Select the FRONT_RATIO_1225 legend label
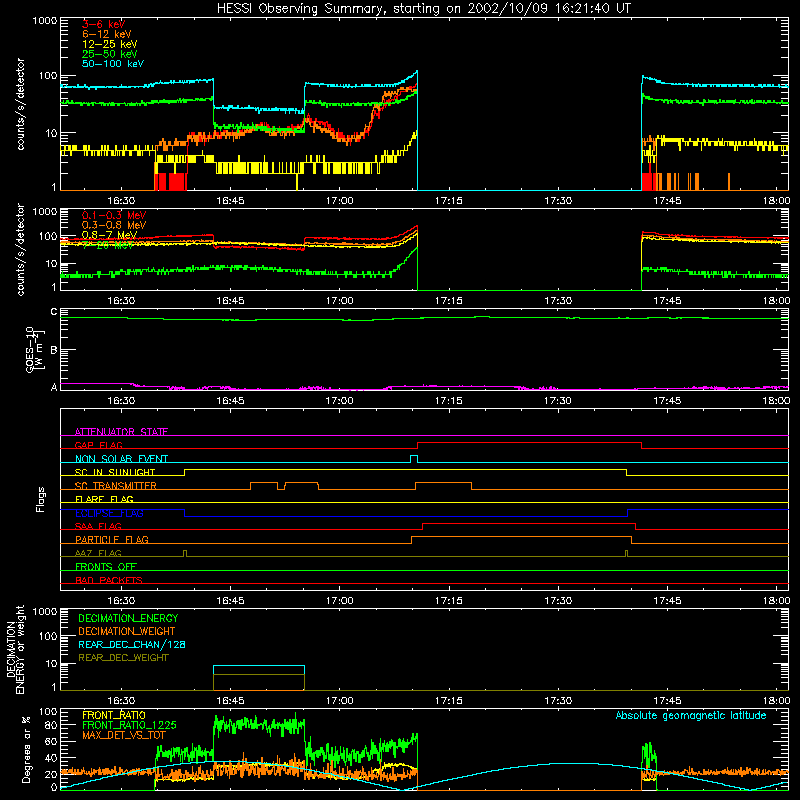Image resolution: width=800 pixels, height=800 pixels. click(x=129, y=725)
